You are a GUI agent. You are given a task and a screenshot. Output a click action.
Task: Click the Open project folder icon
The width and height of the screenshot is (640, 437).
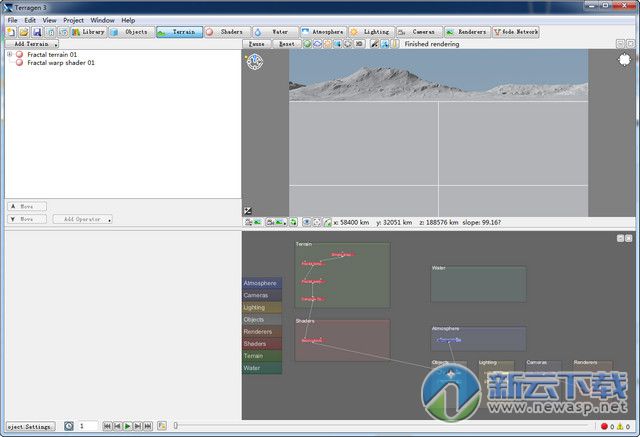tap(24, 32)
